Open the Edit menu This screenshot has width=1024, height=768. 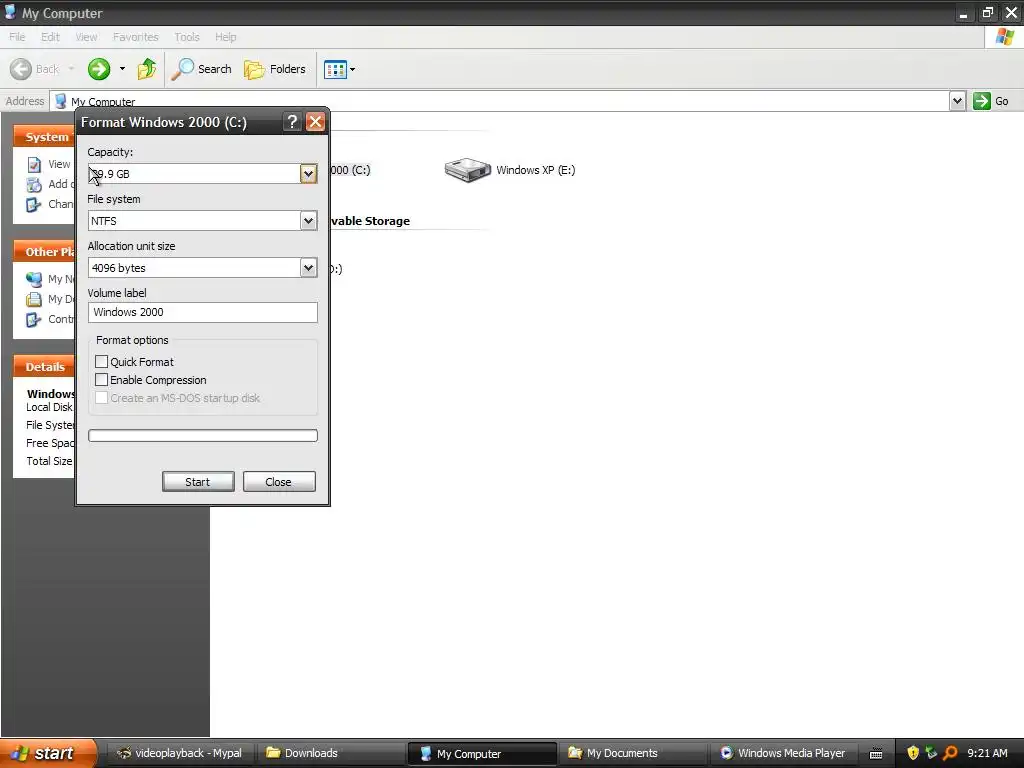point(50,37)
